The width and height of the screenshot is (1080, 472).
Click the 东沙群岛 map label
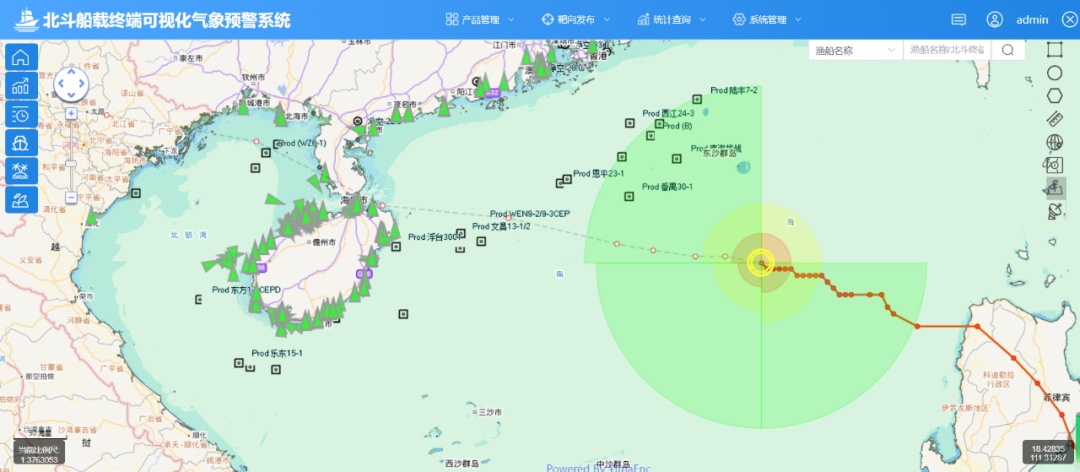click(719, 154)
